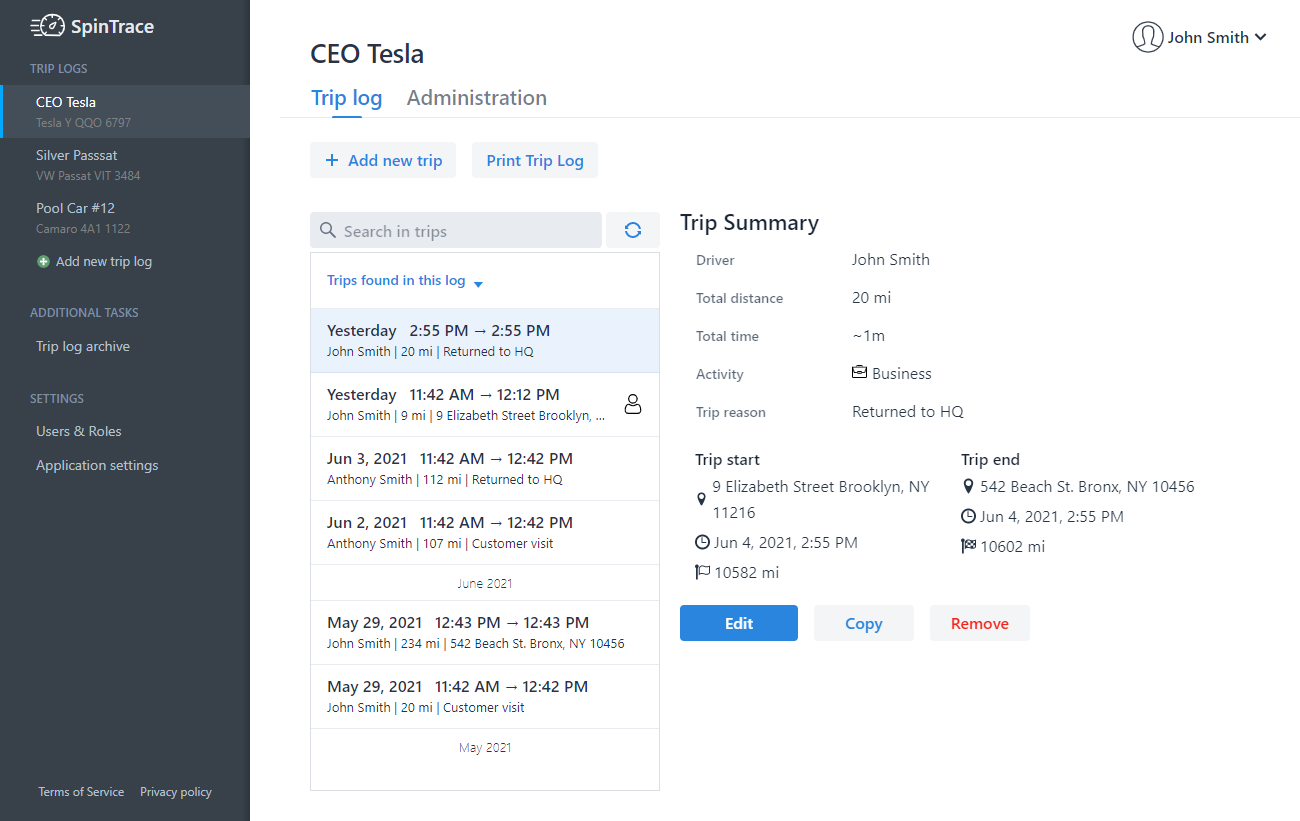Click the '10582 mi' start odometer value
Screen dimensions: 1300x821
[746, 573]
